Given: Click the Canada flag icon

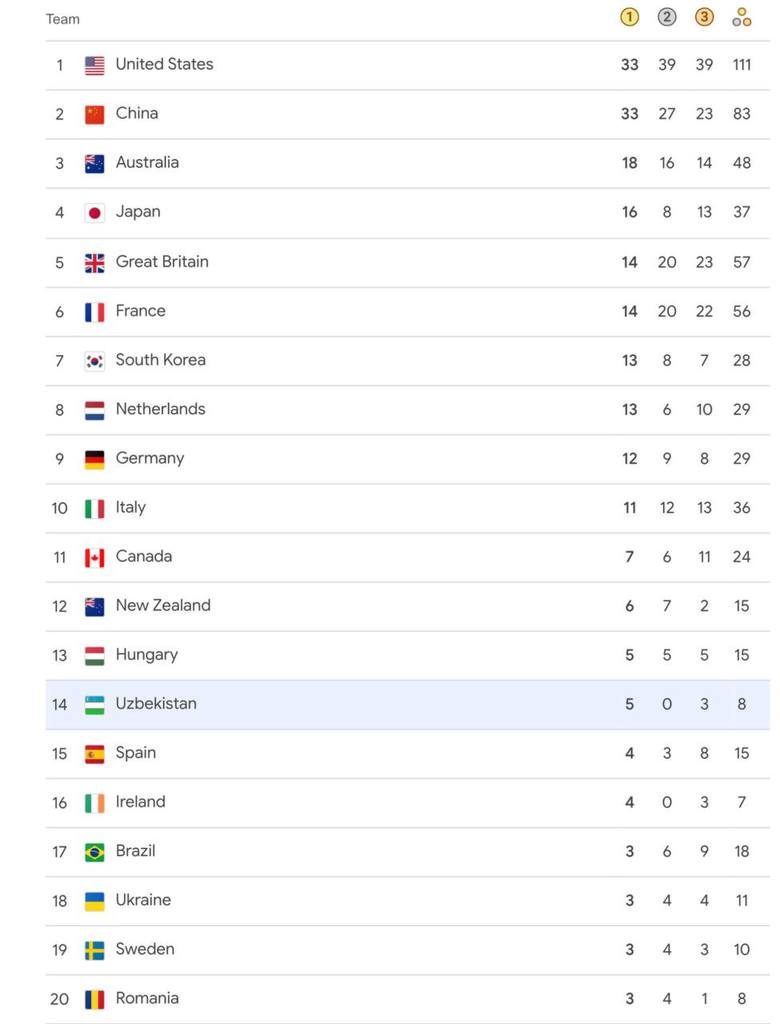Looking at the screenshot, I should tap(95, 557).
